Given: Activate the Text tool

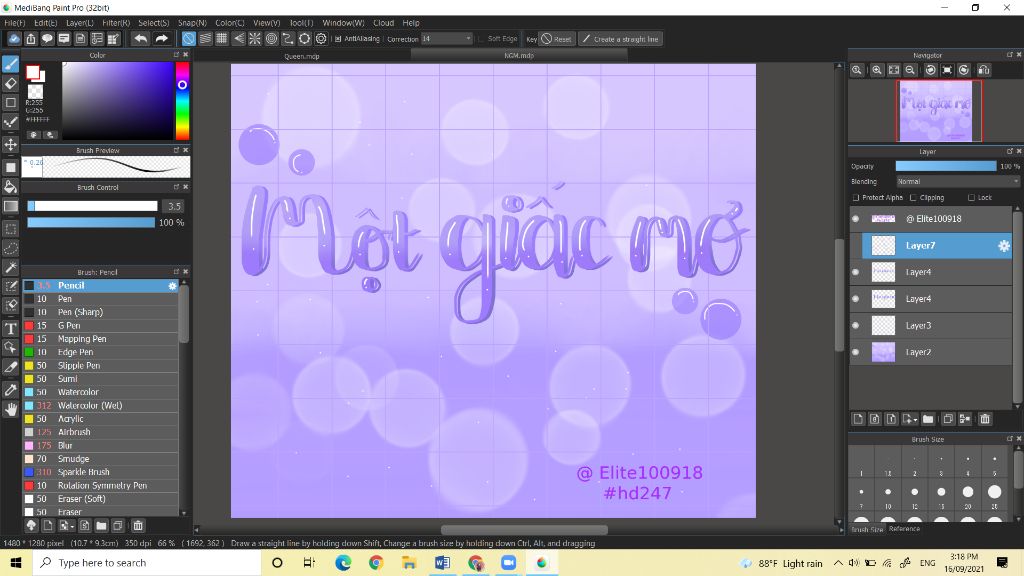Looking at the screenshot, I should pos(10,328).
